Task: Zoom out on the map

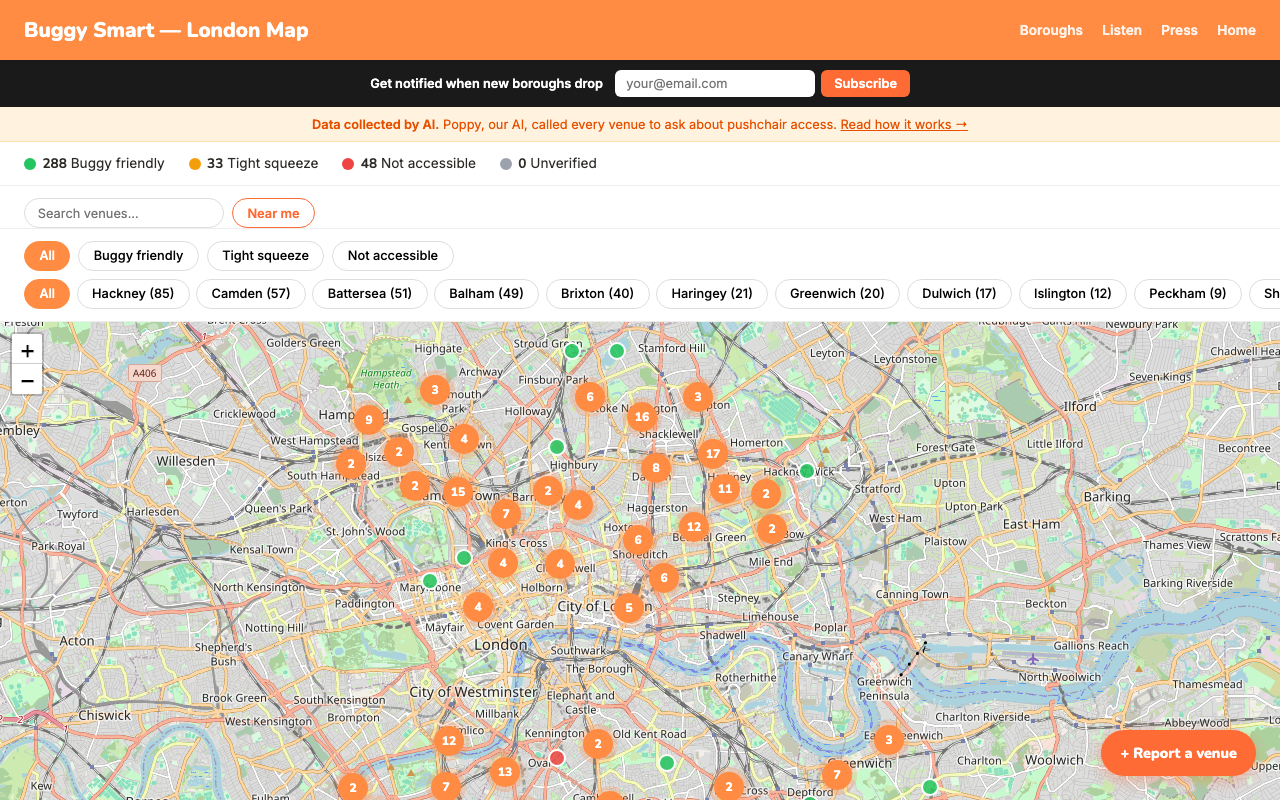Action: 27,381
